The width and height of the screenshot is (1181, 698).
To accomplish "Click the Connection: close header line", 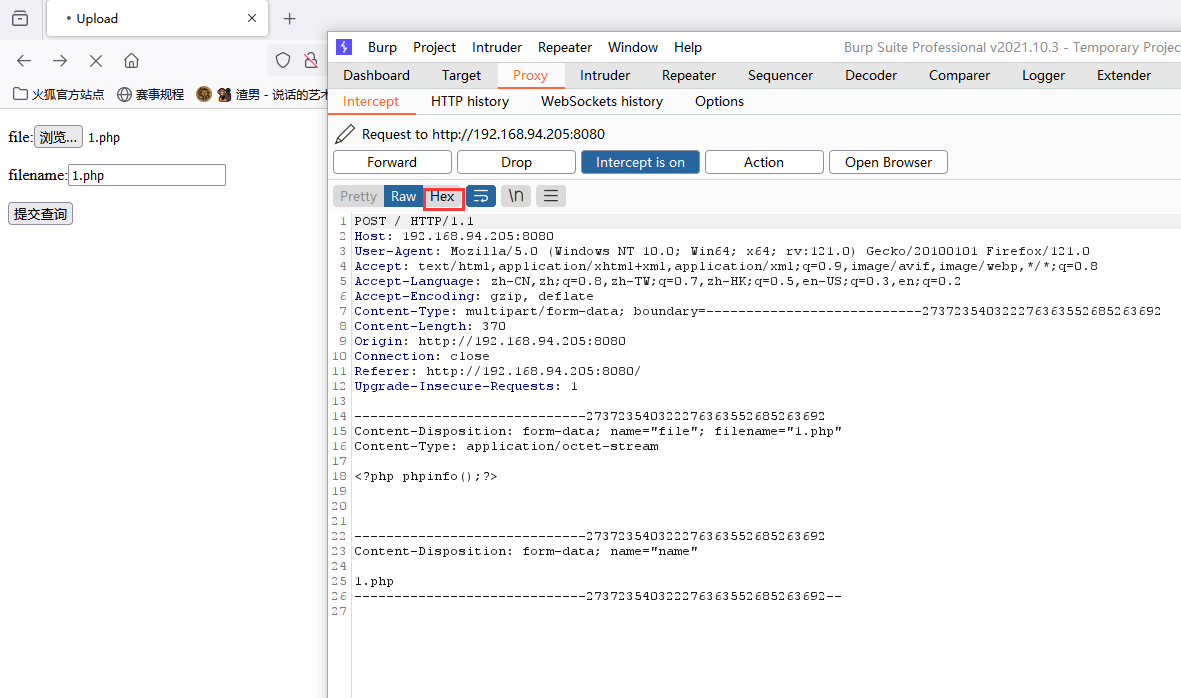I will point(422,357).
